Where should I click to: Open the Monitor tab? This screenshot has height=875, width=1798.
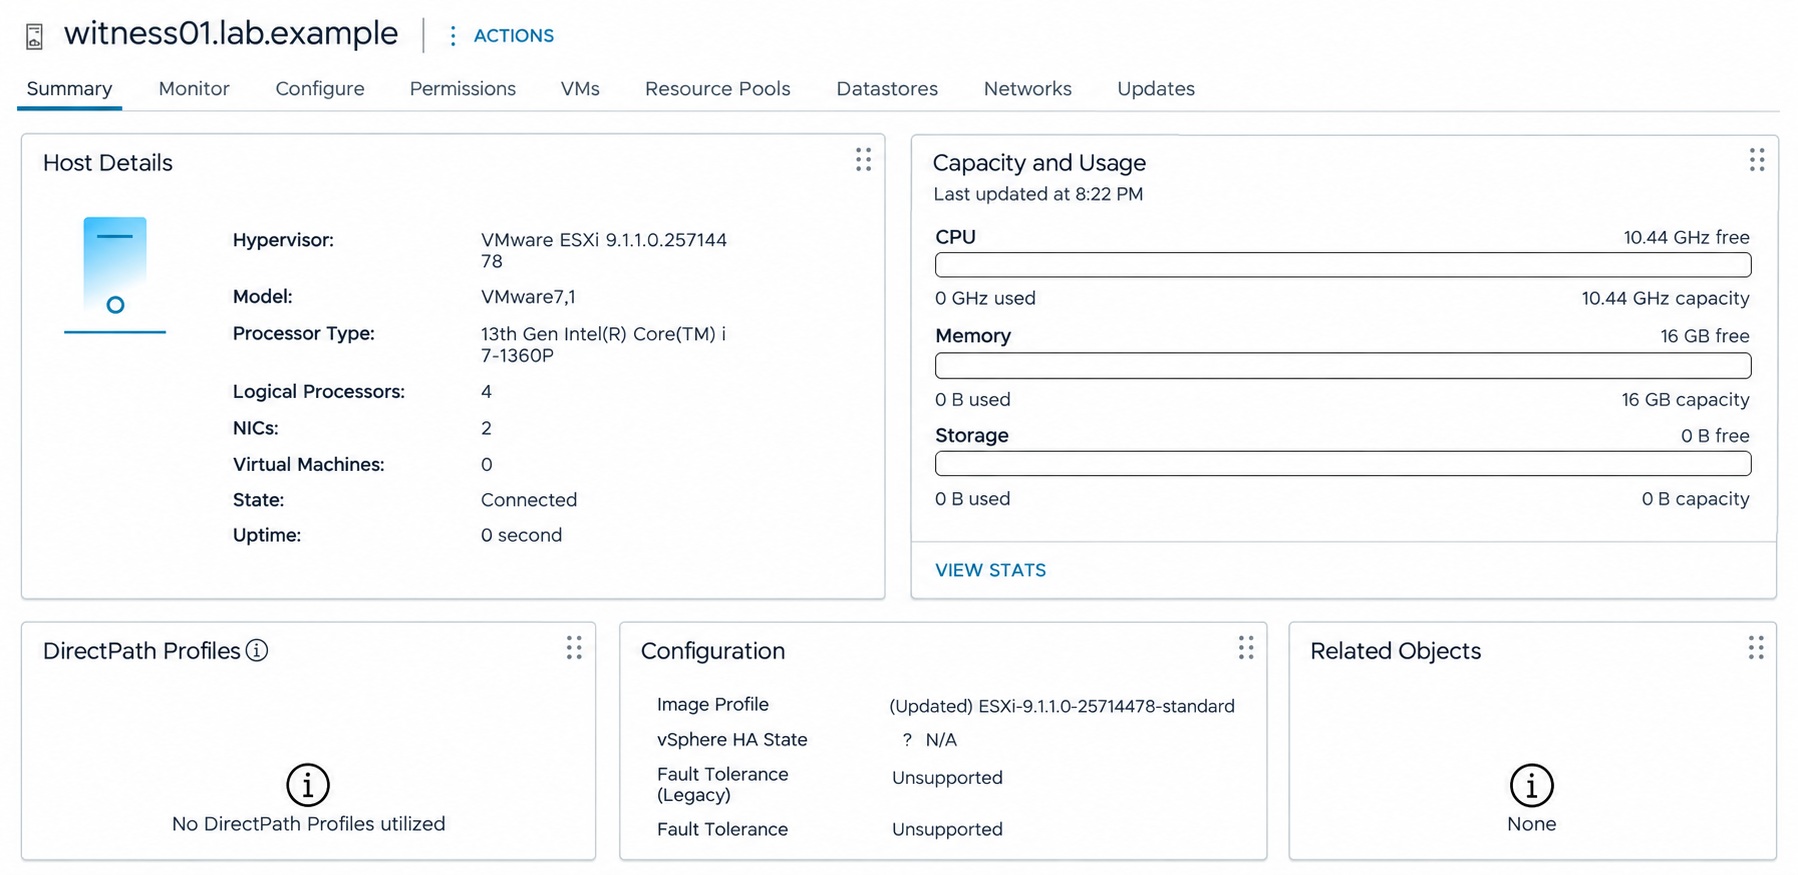(194, 89)
